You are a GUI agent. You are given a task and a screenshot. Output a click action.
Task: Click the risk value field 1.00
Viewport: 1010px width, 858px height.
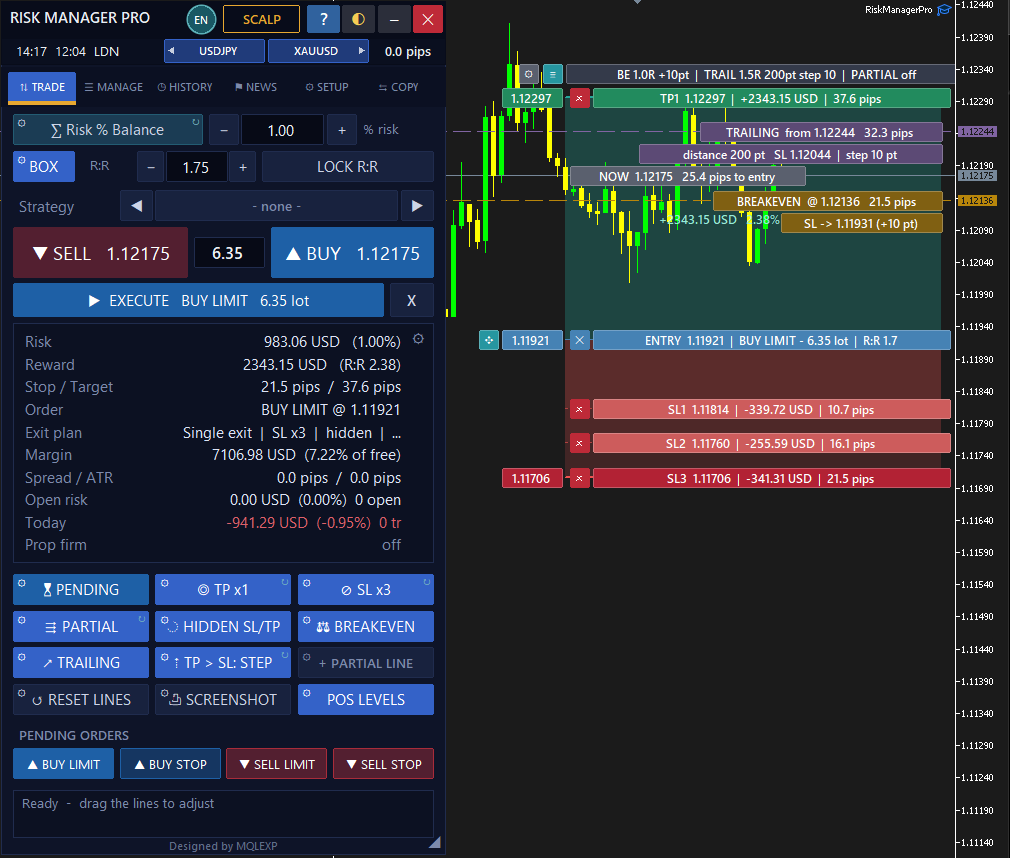coord(282,130)
